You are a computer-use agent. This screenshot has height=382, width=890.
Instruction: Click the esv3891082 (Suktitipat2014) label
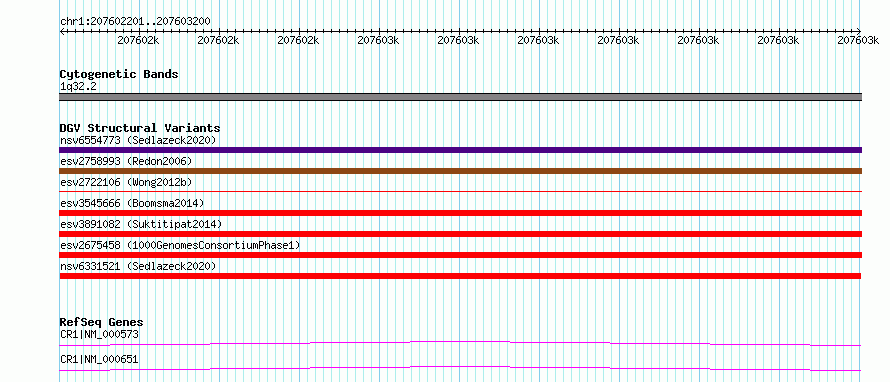[141, 224]
